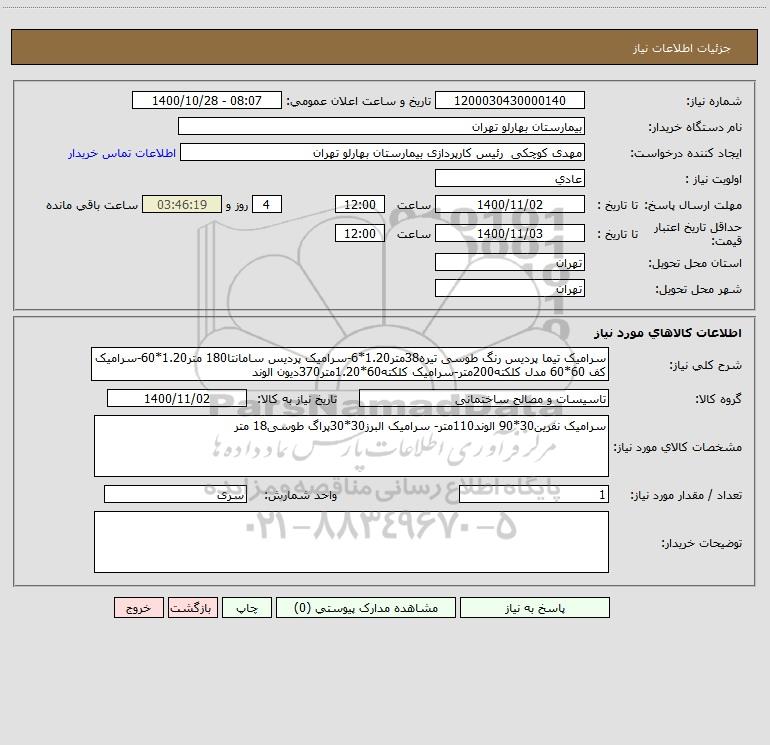Click the delivery province field 'تهران'

[510, 262]
